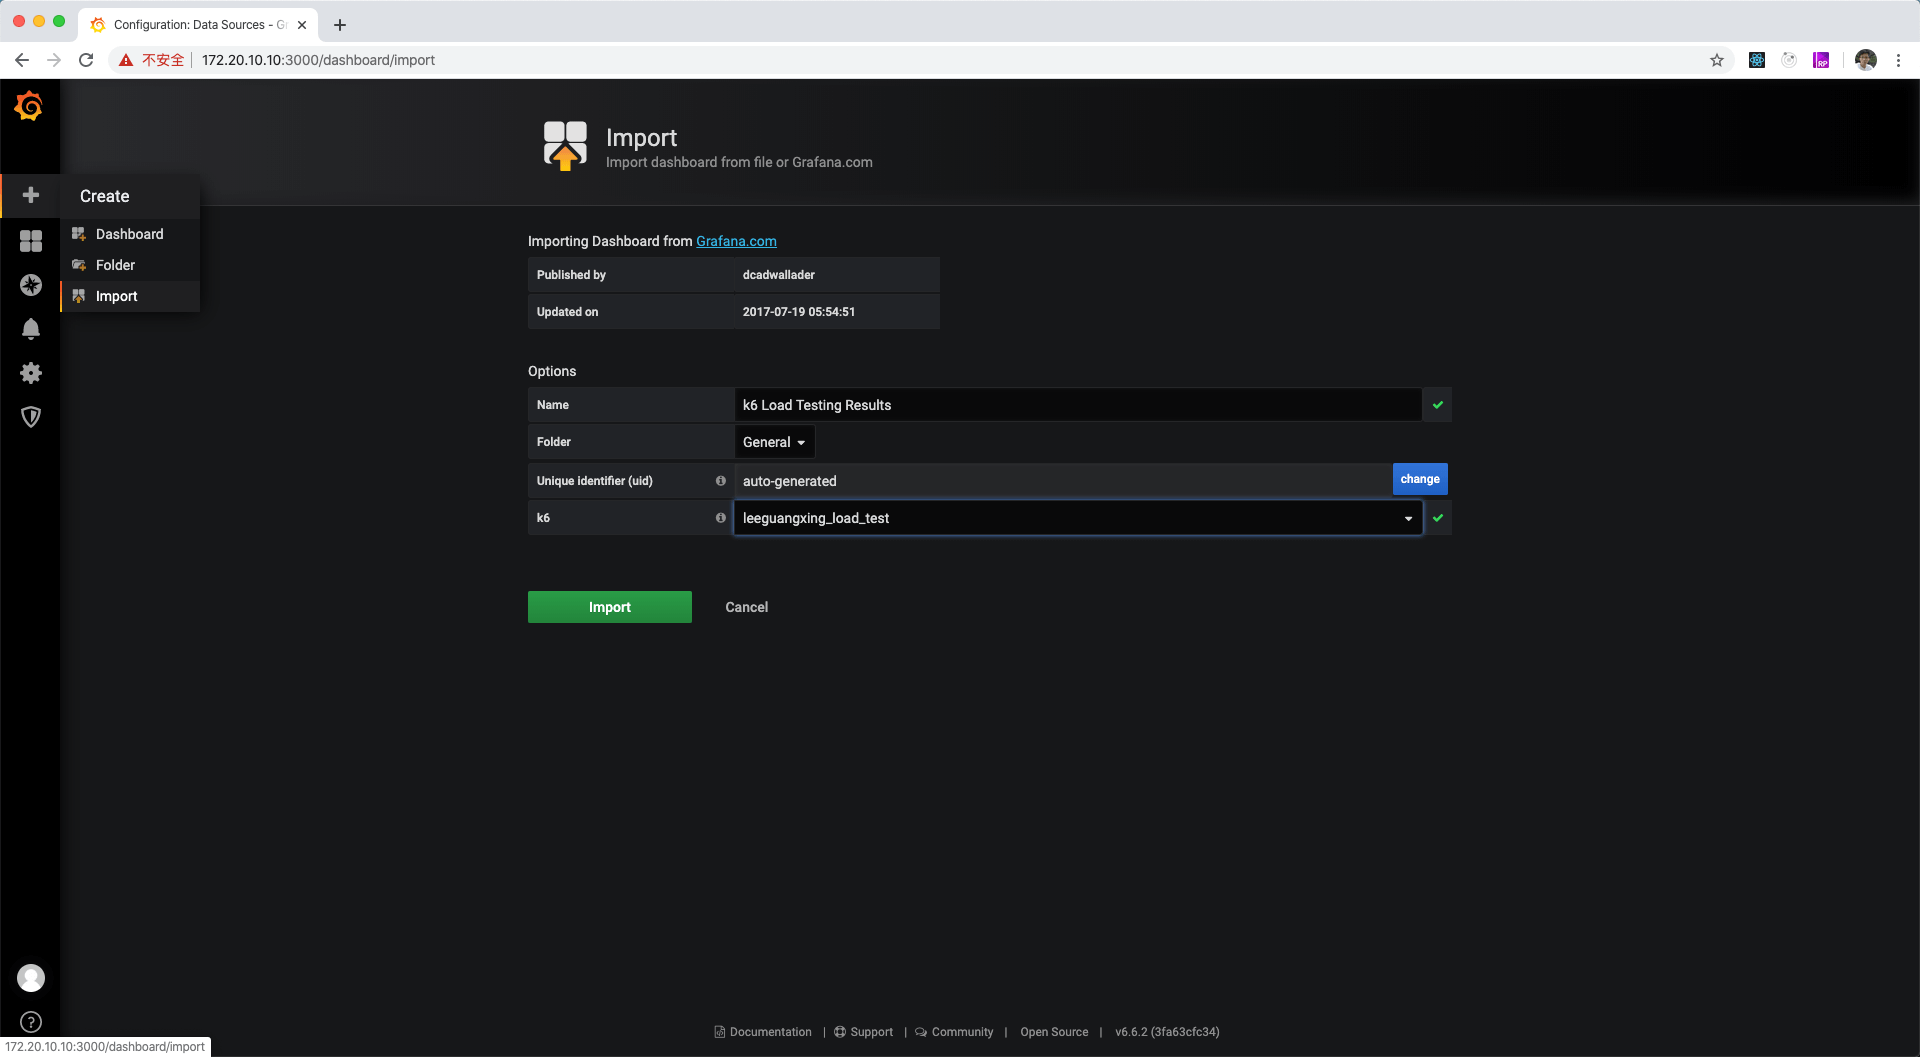Choose Import in the Create menu
Screen dimensions: 1920x1057
pyautogui.click(x=116, y=296)
